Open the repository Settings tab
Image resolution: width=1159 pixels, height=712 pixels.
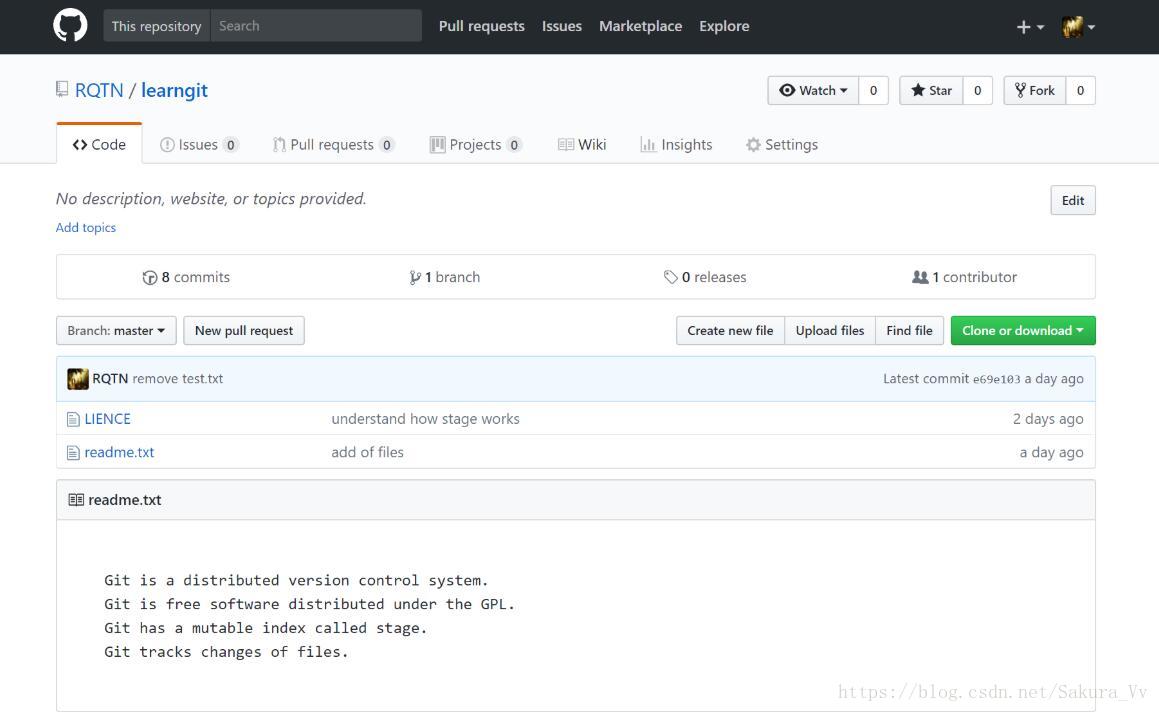pyautogui.click(x=782, y=145)
